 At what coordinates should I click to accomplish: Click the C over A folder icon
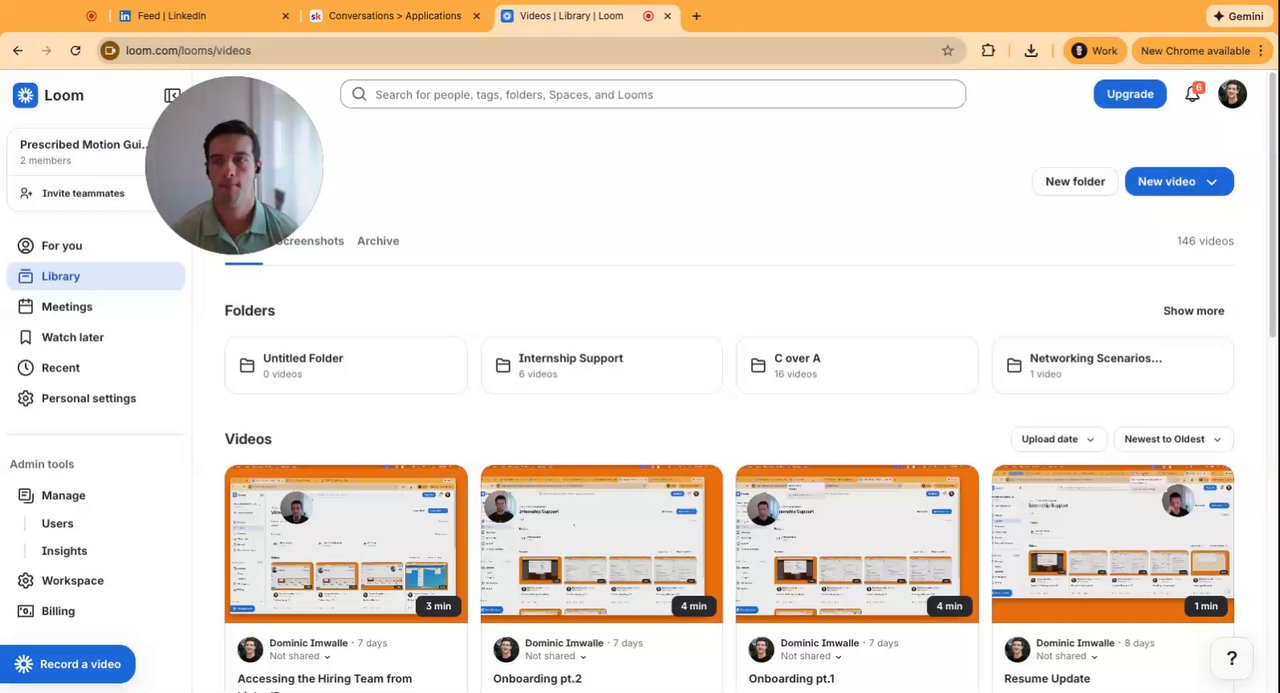point(758,365)
